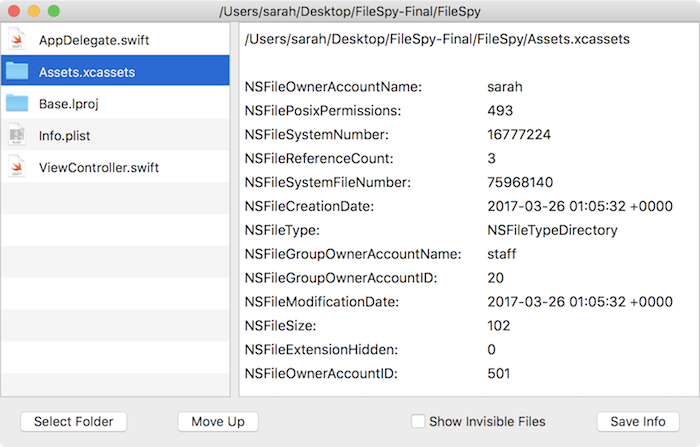Screen dimensions: 700x447
Task: Click the green zoom window button
Action: (54, 11)
